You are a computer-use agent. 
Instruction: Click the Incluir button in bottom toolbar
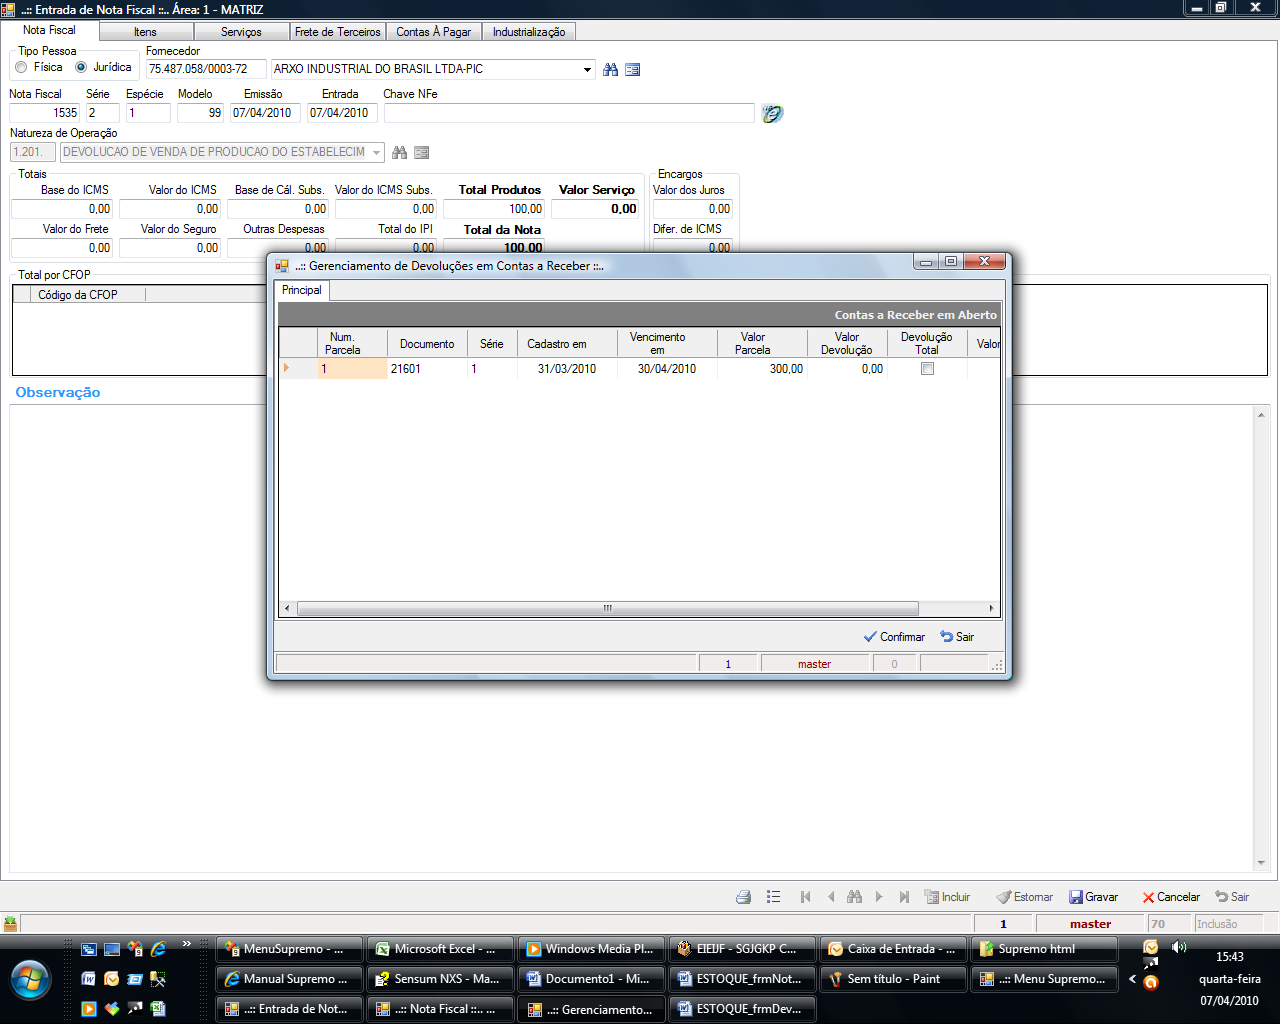(x=947, y=897)
